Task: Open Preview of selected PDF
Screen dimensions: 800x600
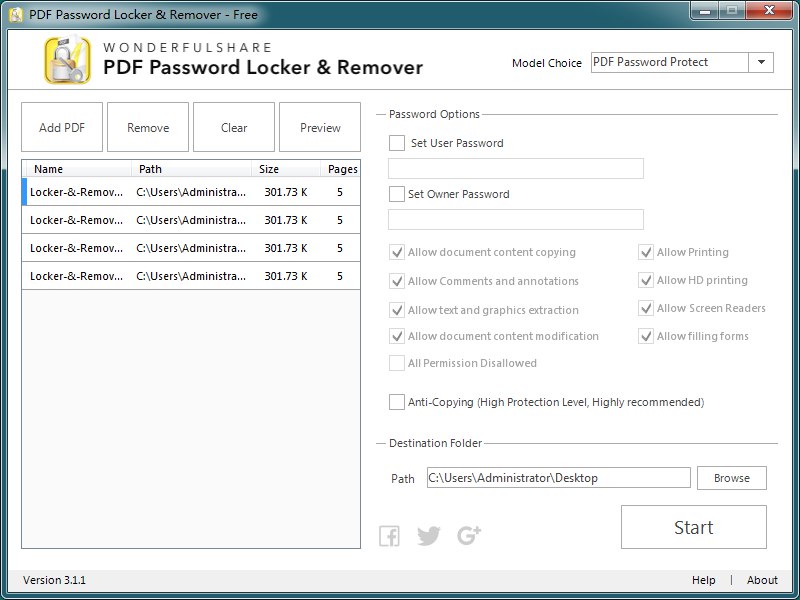Action: pos(320,127)
